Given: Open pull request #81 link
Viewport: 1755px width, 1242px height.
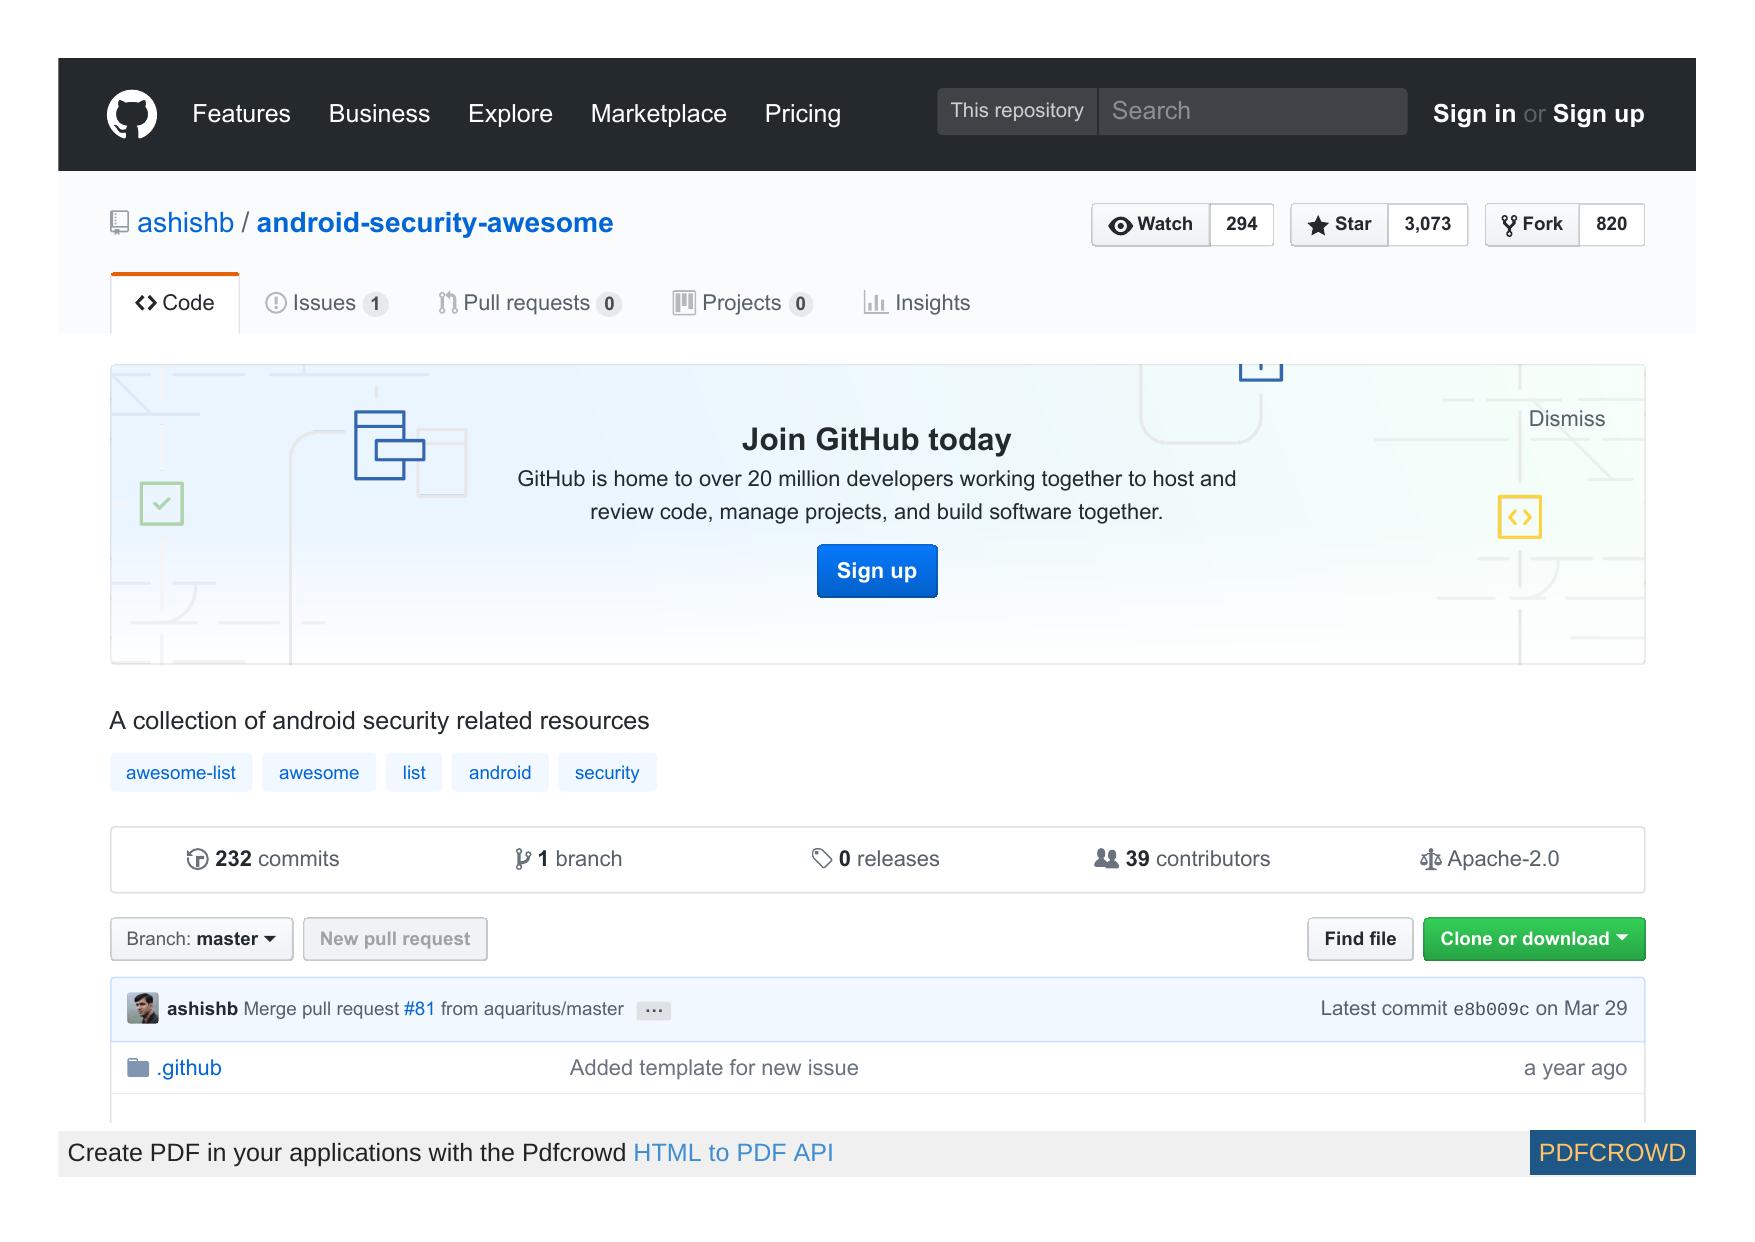Looking at the screenshot, I should click(418, 1009).
